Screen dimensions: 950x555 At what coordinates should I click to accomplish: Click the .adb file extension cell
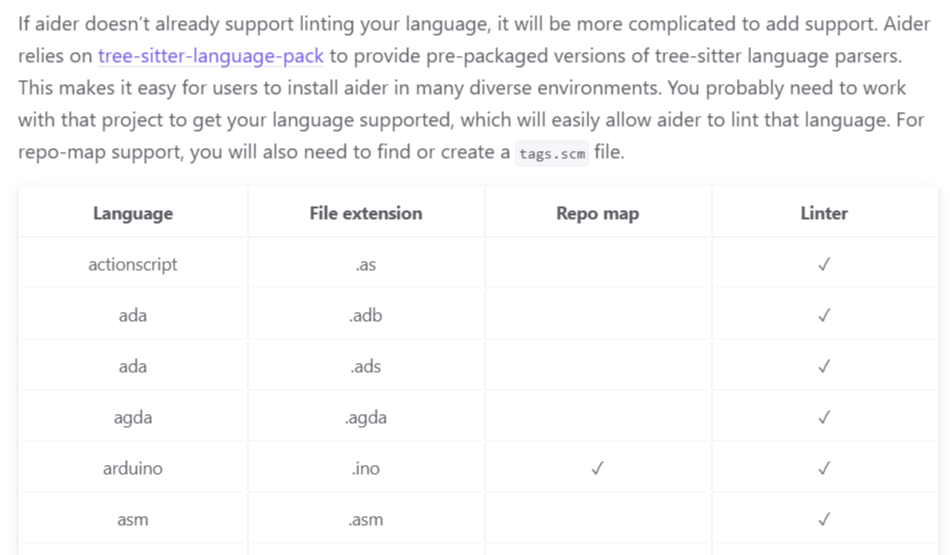point(366,315)
